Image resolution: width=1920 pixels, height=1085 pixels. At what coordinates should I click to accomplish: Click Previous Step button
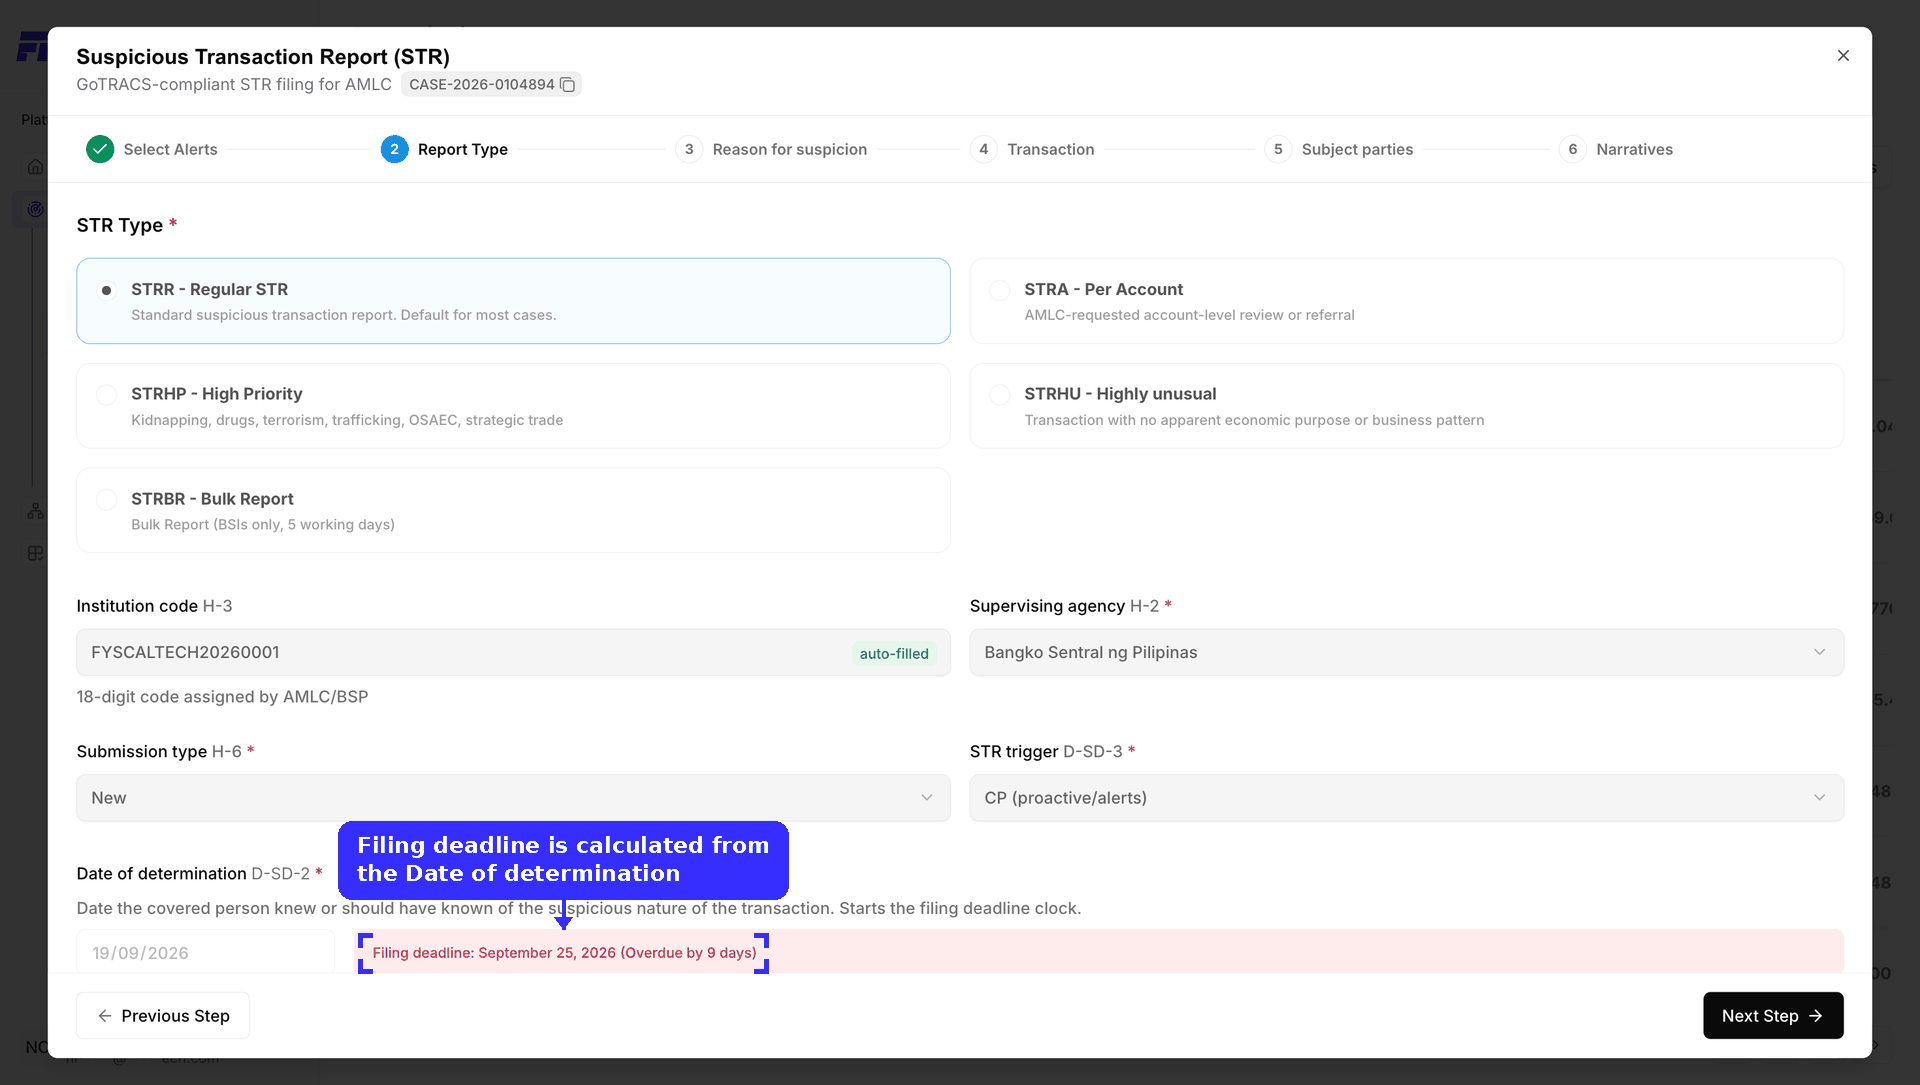163,1016
